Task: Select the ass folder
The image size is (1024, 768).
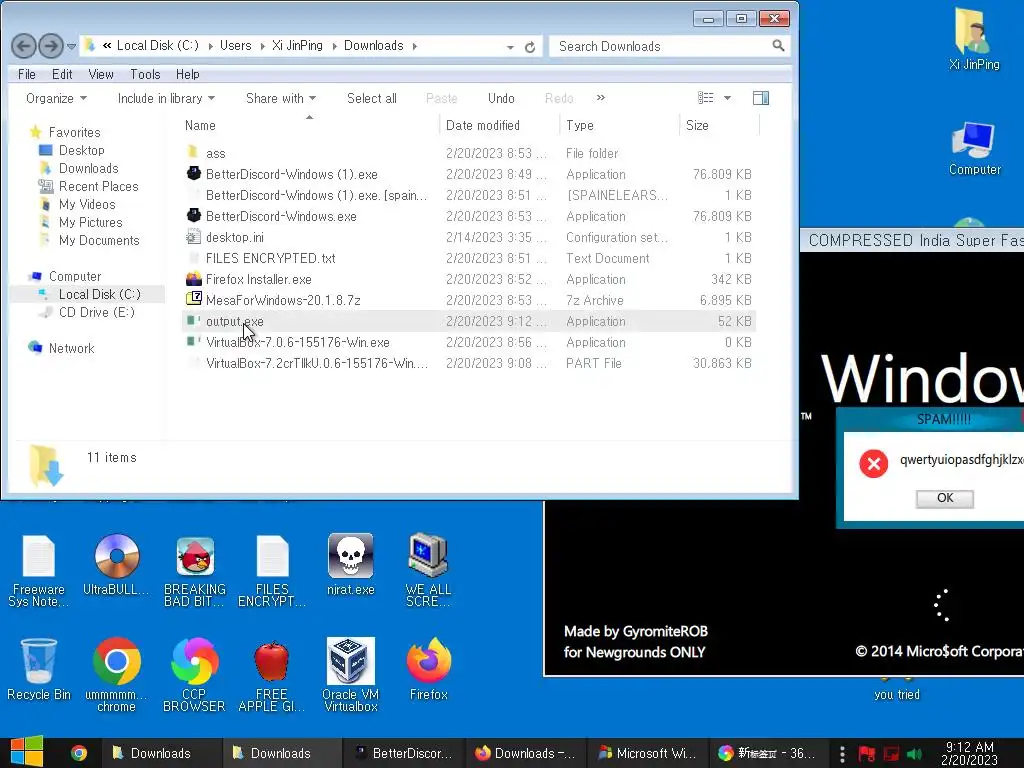Action: click(x=468, y=153)
